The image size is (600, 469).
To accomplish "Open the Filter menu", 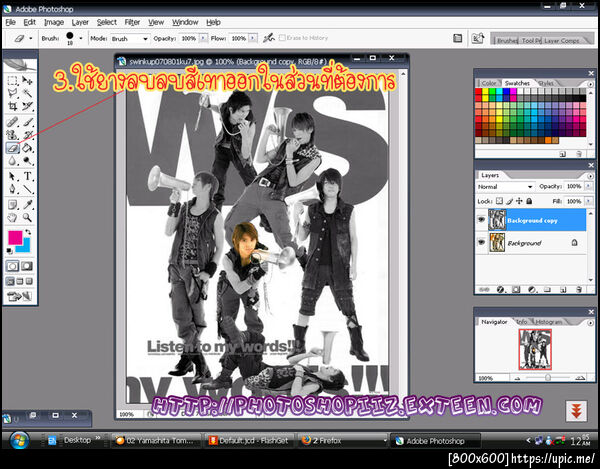I will 132,22.
